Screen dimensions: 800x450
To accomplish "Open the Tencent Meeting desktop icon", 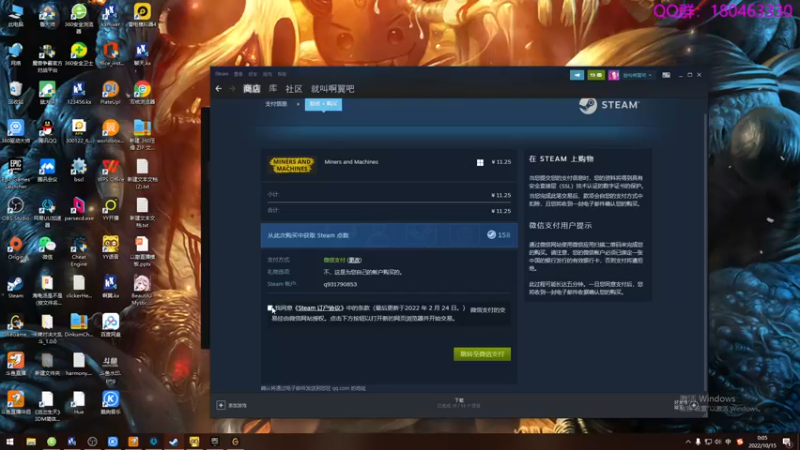I will (47, 170).
